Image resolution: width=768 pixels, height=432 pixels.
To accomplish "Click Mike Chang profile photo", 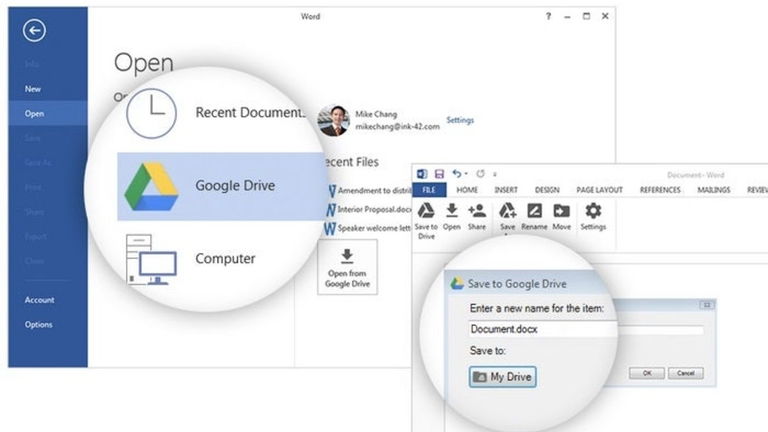I will pyautogui.click(x=333, y=120).
